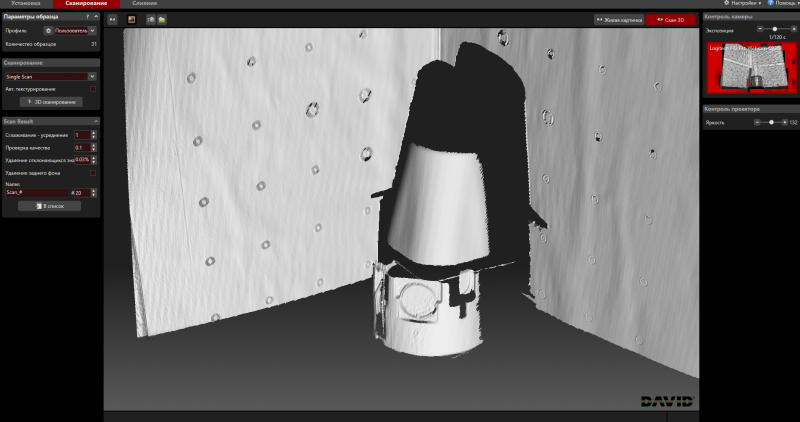Click the green folder icon in viewport toolbar
This screenshot has height=422, width=800.
161,19
